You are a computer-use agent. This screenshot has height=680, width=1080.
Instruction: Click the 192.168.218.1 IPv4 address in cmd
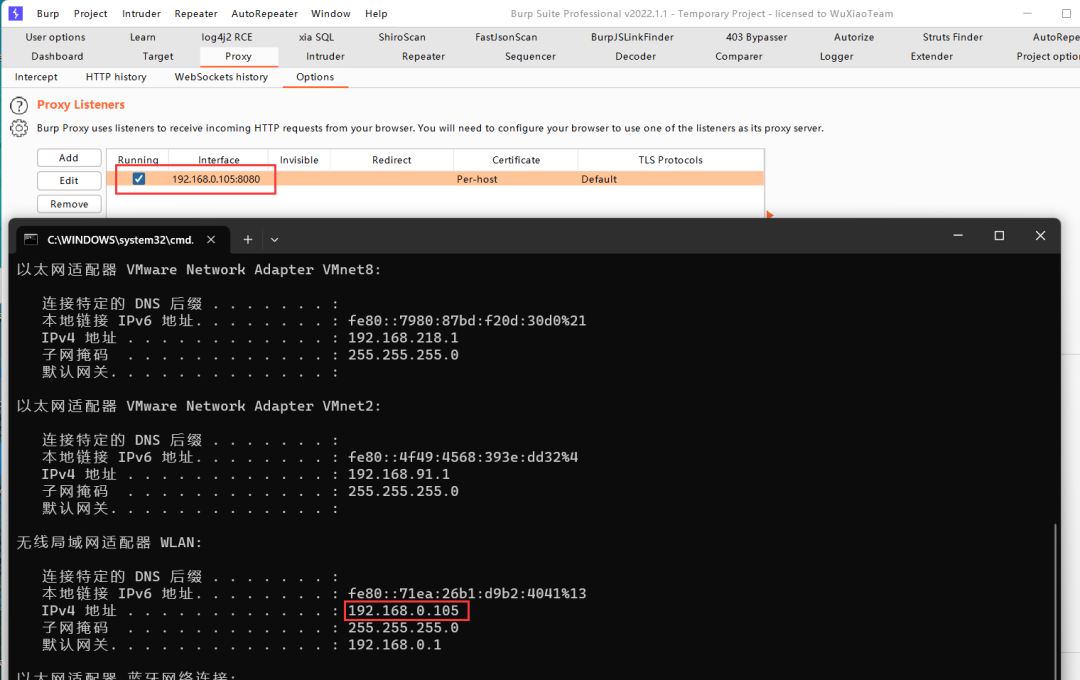[403, 338]
